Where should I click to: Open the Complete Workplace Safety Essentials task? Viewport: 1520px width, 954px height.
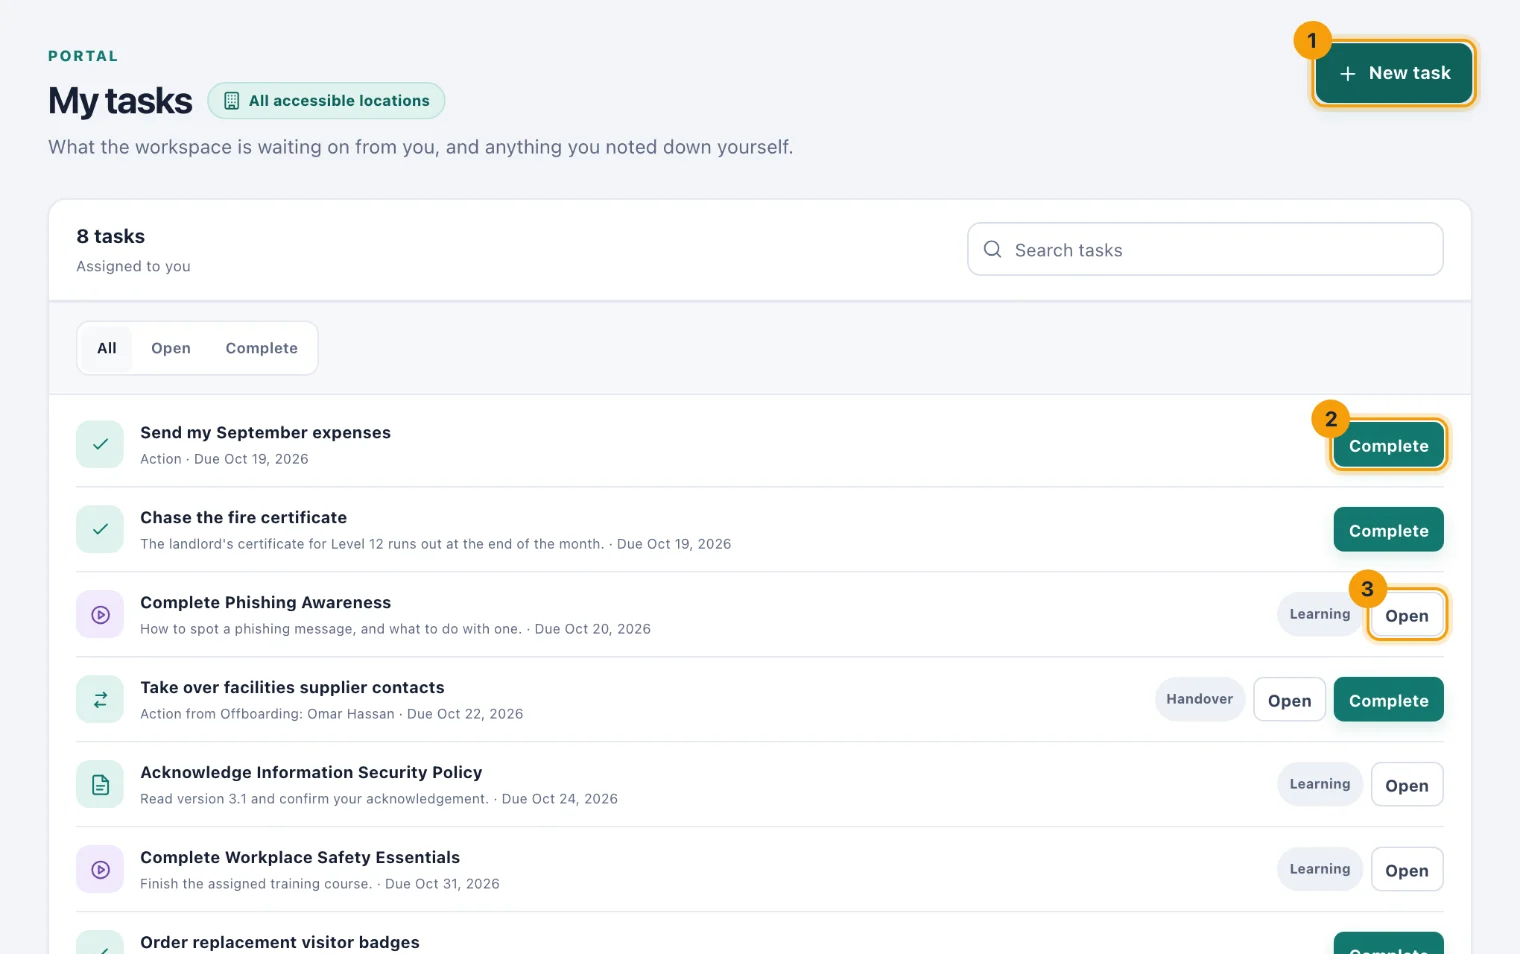coord(1406,870)
